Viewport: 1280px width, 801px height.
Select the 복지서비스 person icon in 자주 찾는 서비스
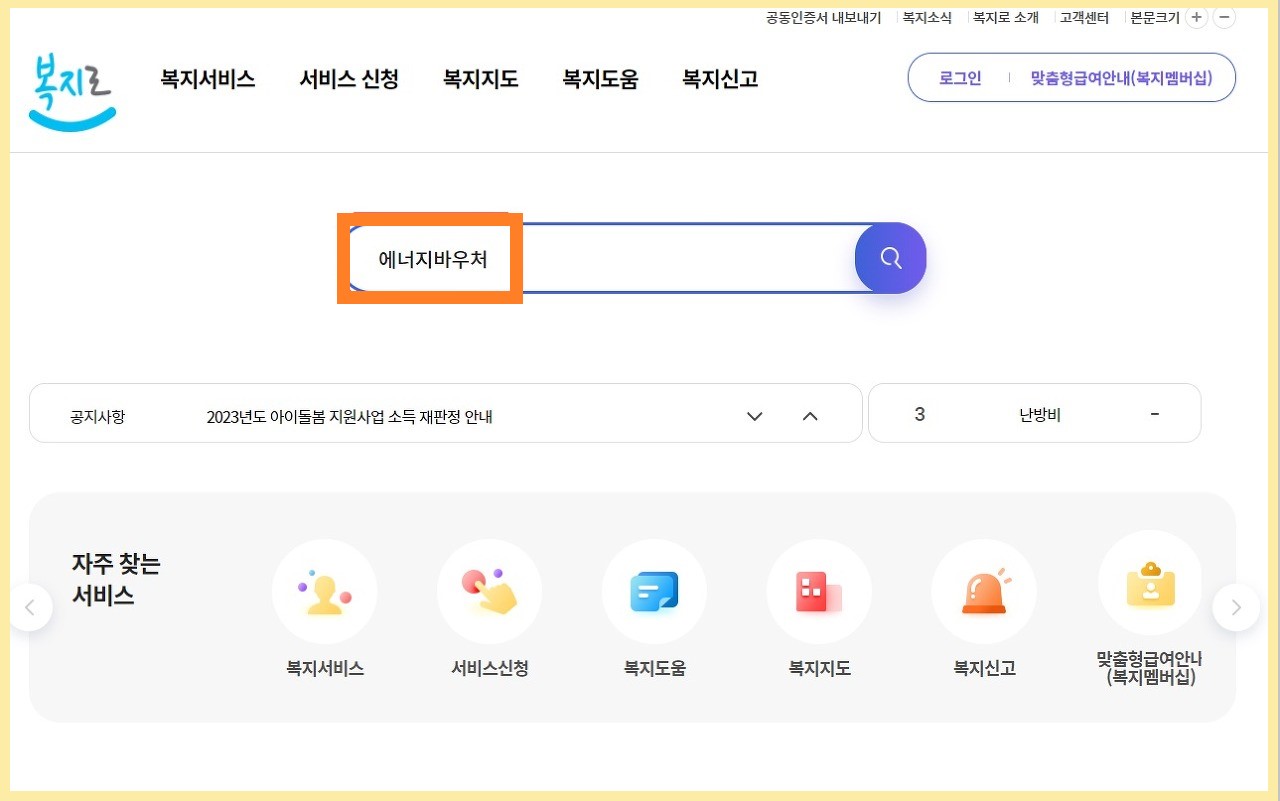tap(324, 591)
